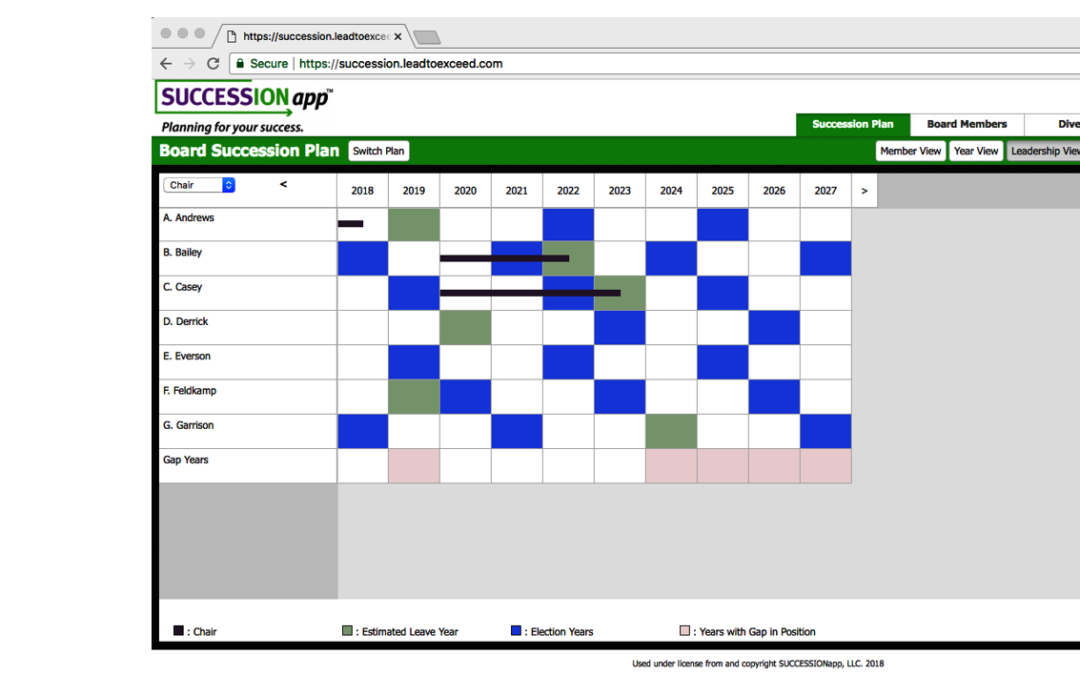Click the A. Andrews row name
Image resolution: width=1080 pixels, height=675 pixels.
tap(188, 218)
